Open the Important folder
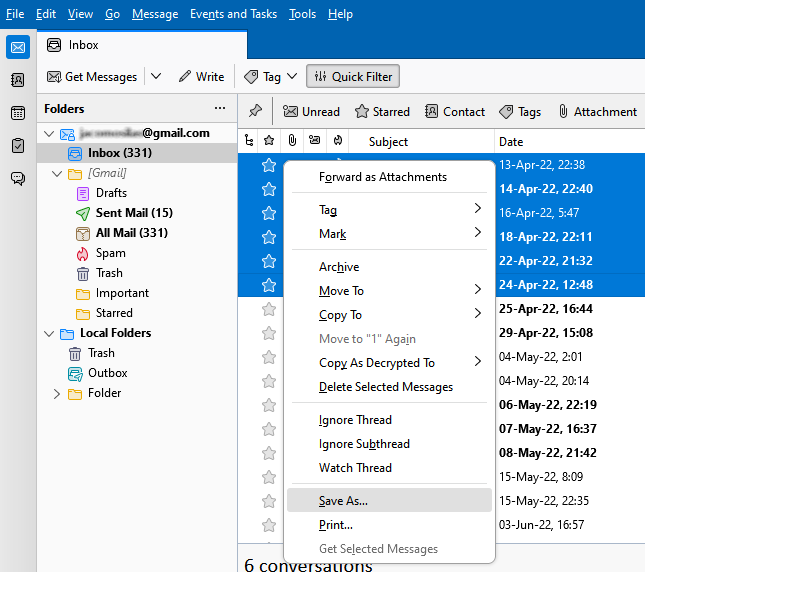800x600 pixels. (122, 293)
